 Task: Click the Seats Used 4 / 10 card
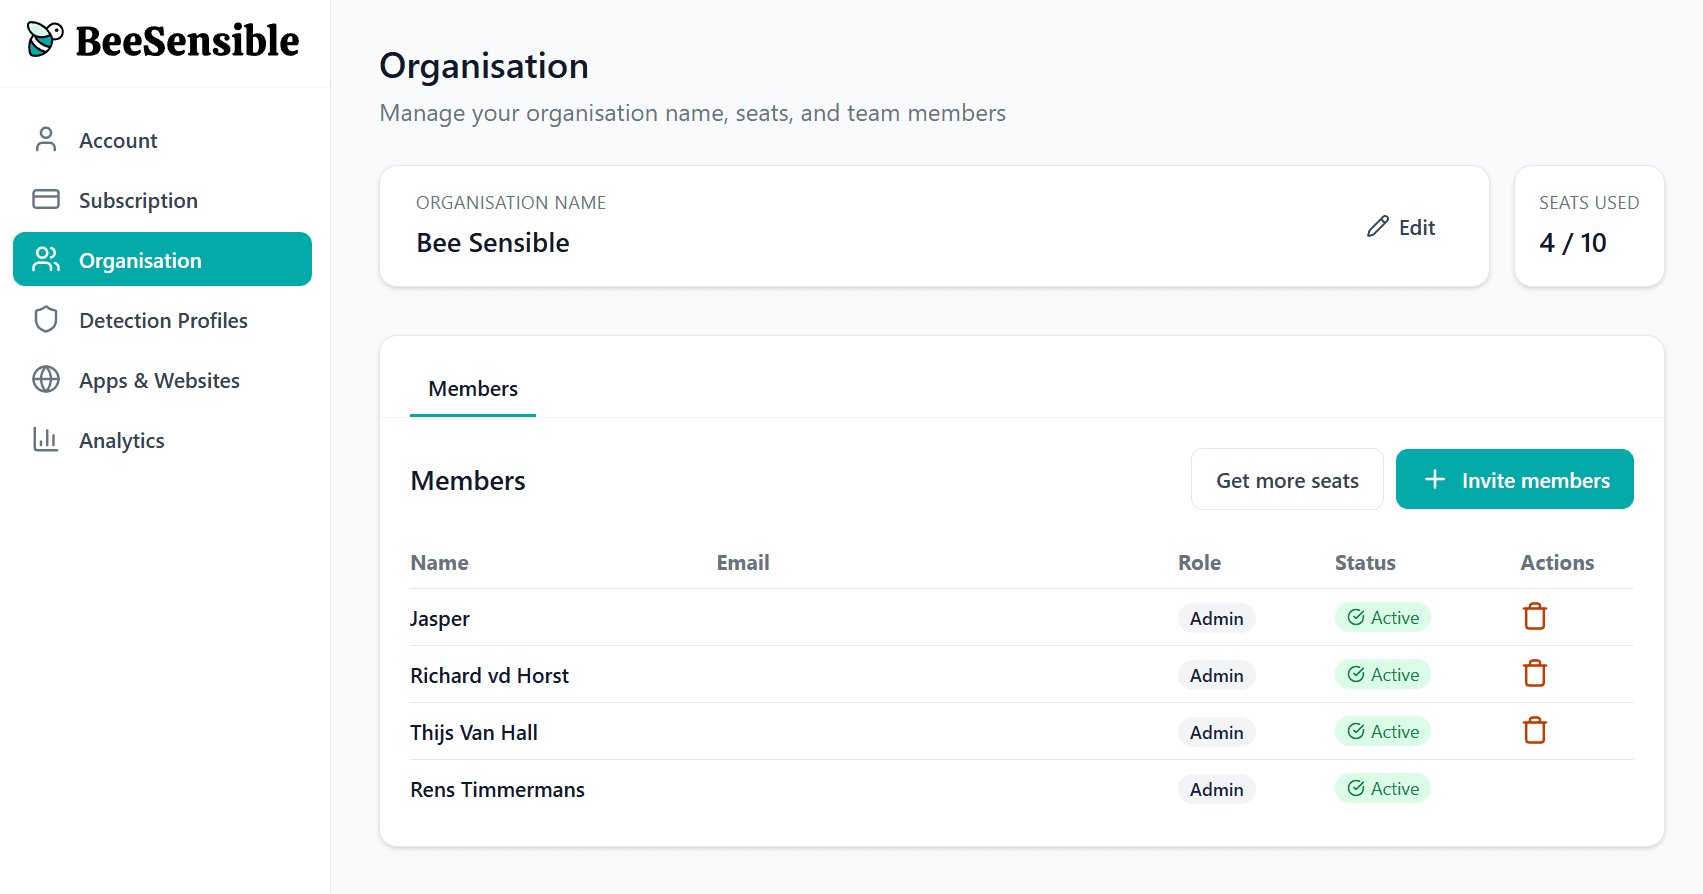click(x=1589, y=226)
